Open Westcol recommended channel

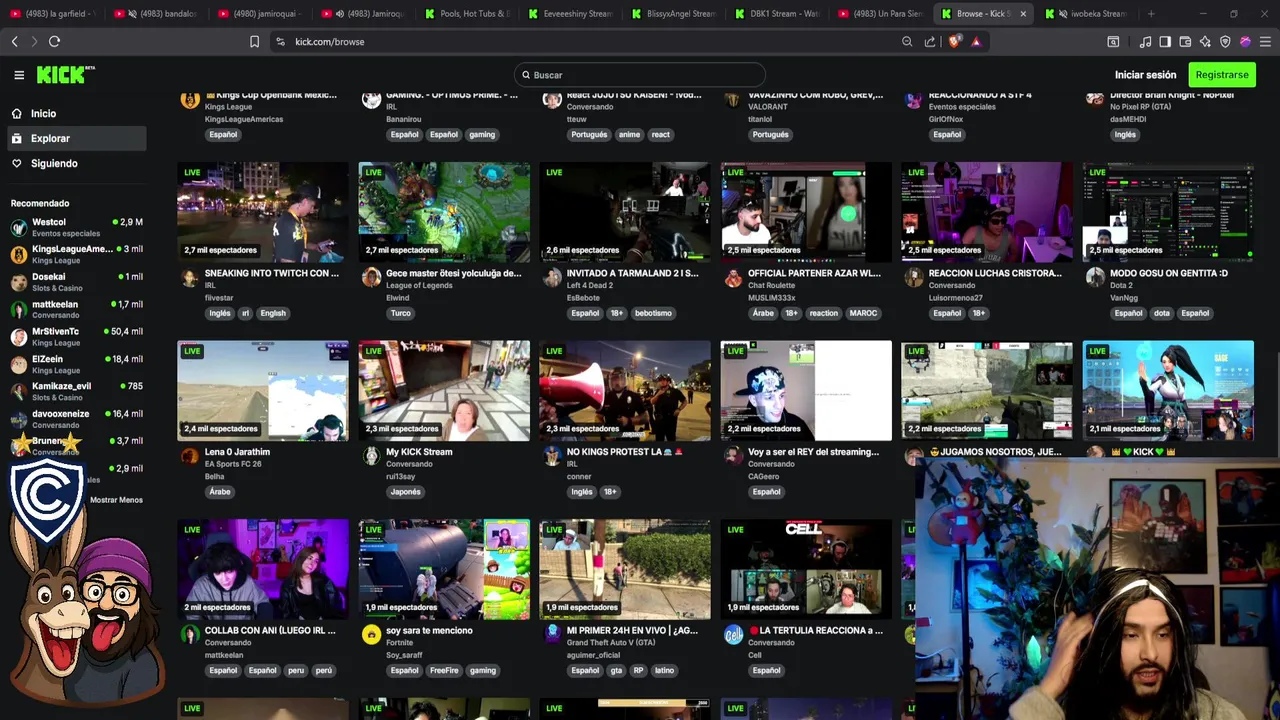pyautogui.click(x=76, y=227)
